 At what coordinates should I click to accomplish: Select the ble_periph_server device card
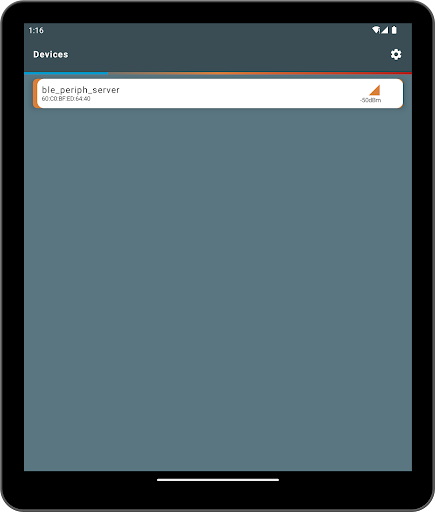pyautogui.click(x=218, y=93)
